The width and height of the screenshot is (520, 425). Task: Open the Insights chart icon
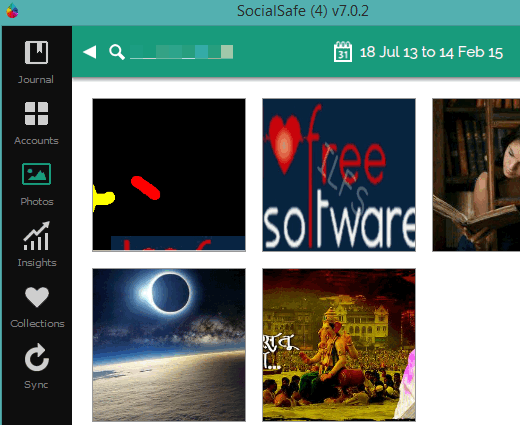37,235
